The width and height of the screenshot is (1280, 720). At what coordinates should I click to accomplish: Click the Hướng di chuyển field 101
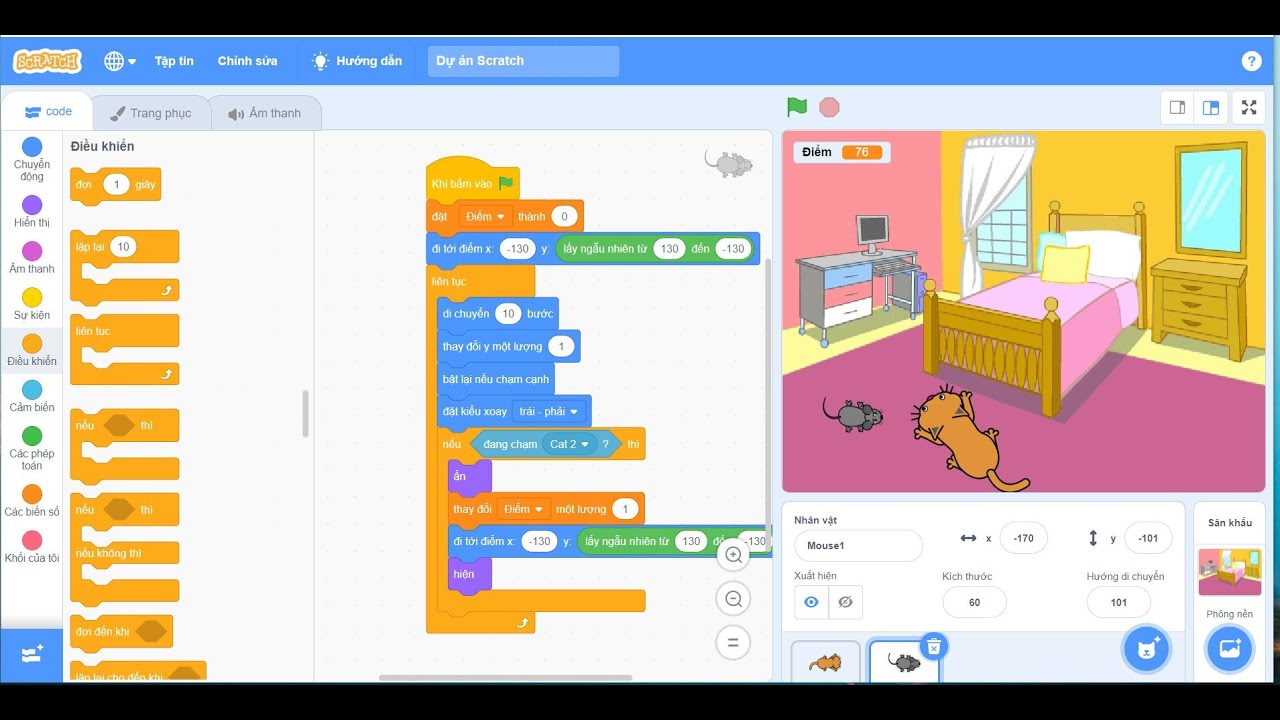(x=1119, y=602)
